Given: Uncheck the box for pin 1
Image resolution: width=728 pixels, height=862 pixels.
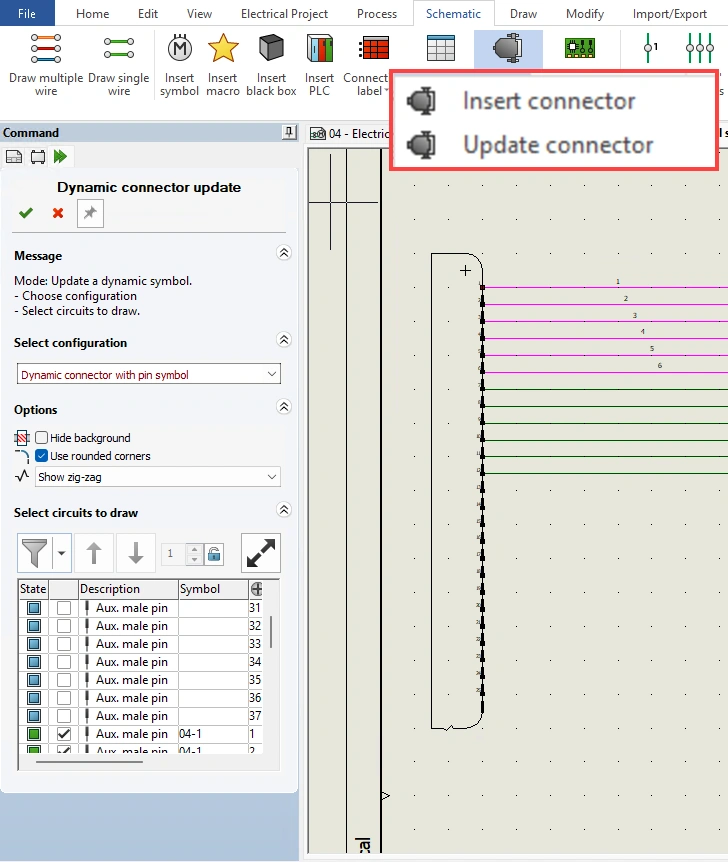Looking at the screenshot, I should tap(64, 734).
